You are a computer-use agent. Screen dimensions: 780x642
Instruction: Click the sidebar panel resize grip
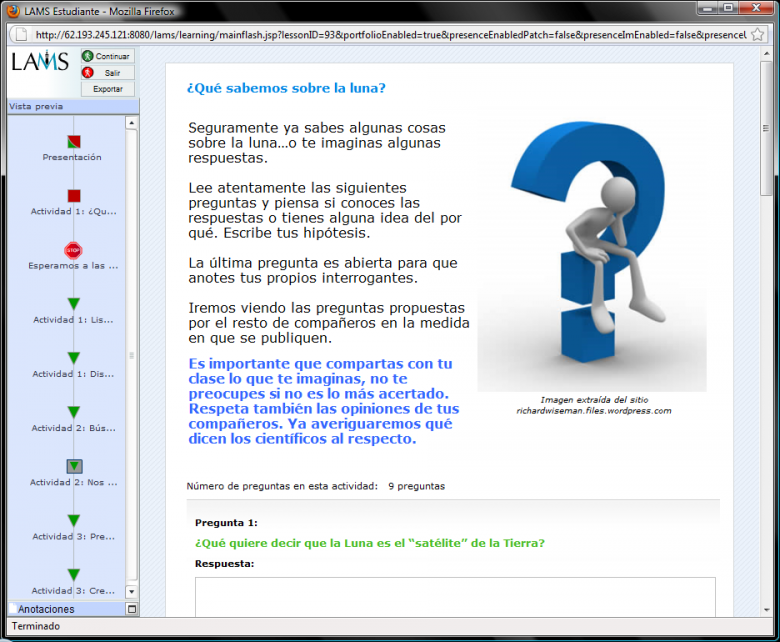click(131, 355)
